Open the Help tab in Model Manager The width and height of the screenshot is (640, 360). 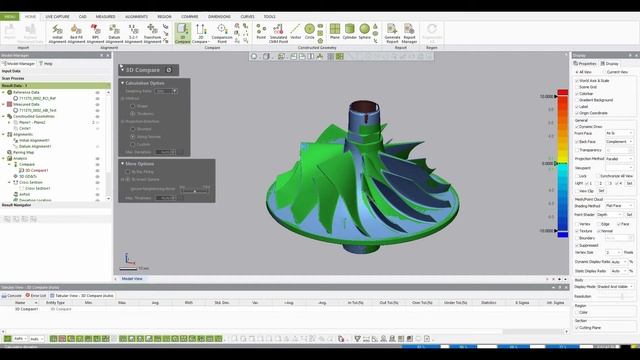[46, 64]
